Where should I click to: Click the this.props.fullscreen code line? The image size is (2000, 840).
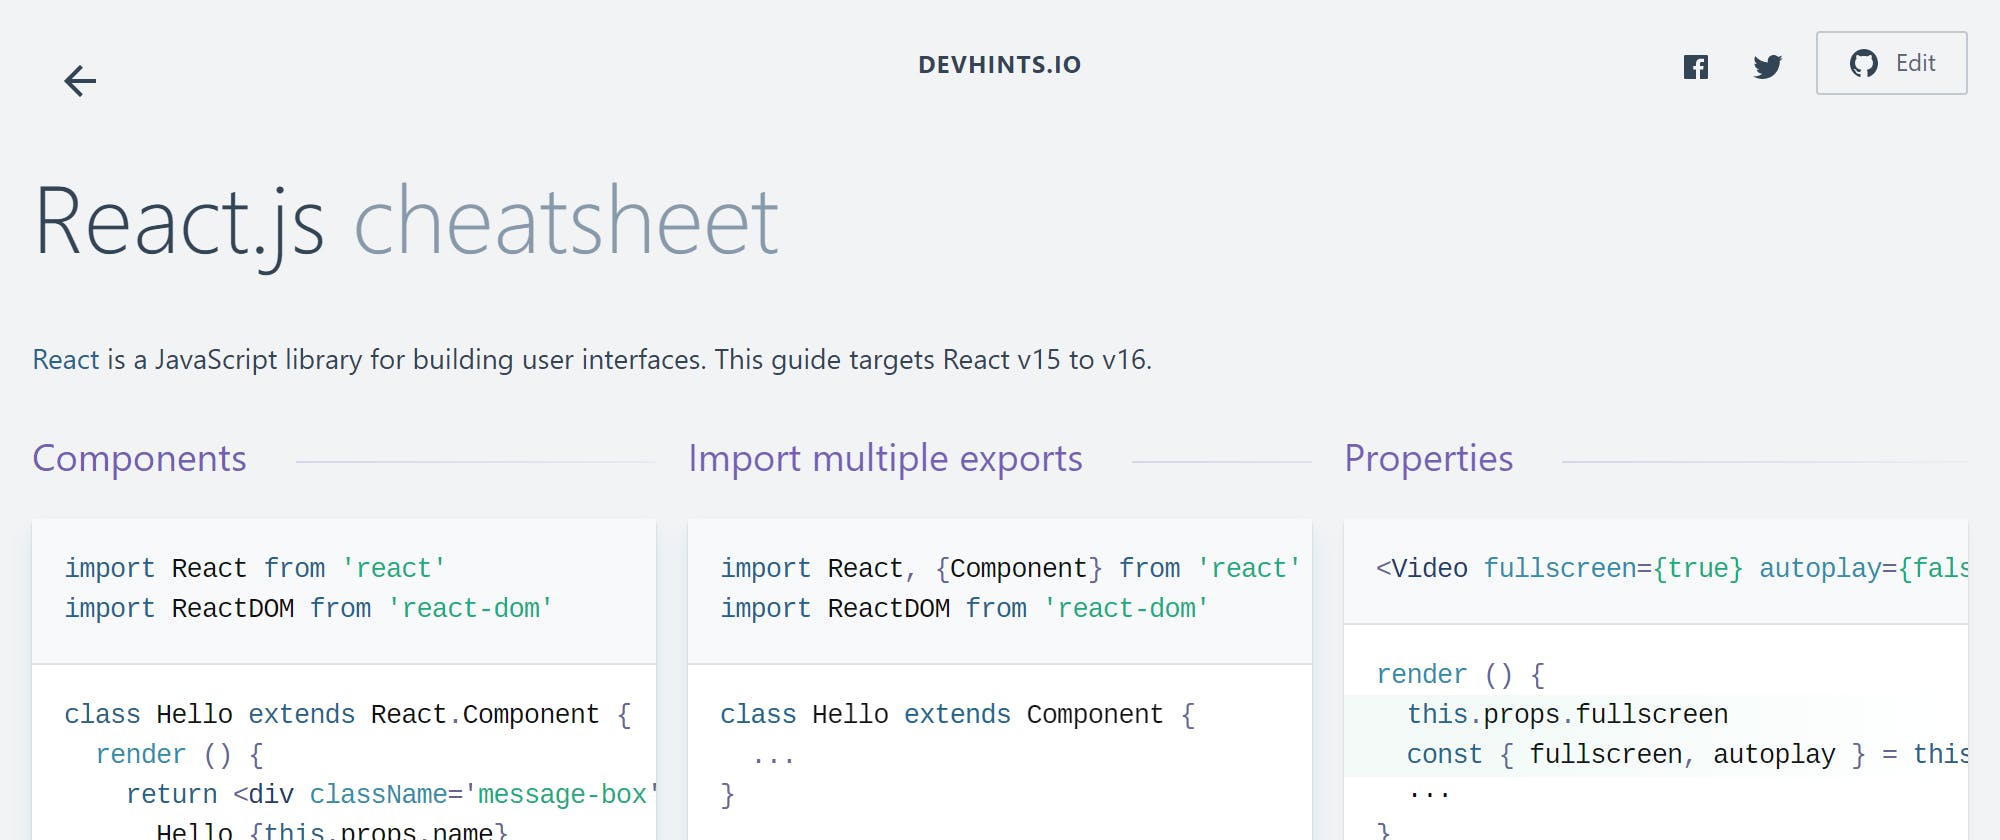pyautogui.click(x=1567, y=714)
